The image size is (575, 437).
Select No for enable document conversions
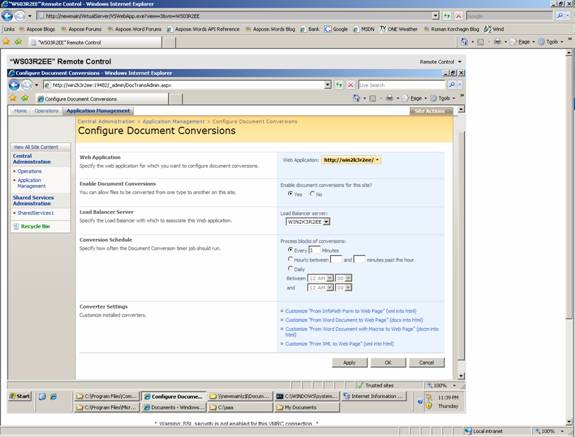312,194
